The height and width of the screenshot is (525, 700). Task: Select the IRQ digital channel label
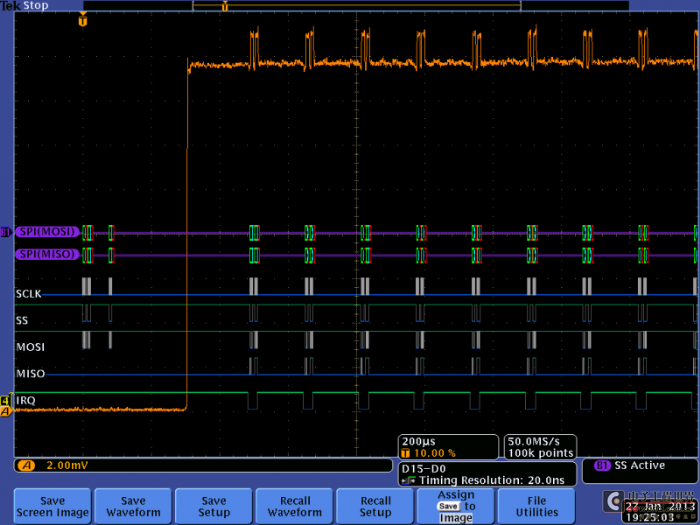25,400
